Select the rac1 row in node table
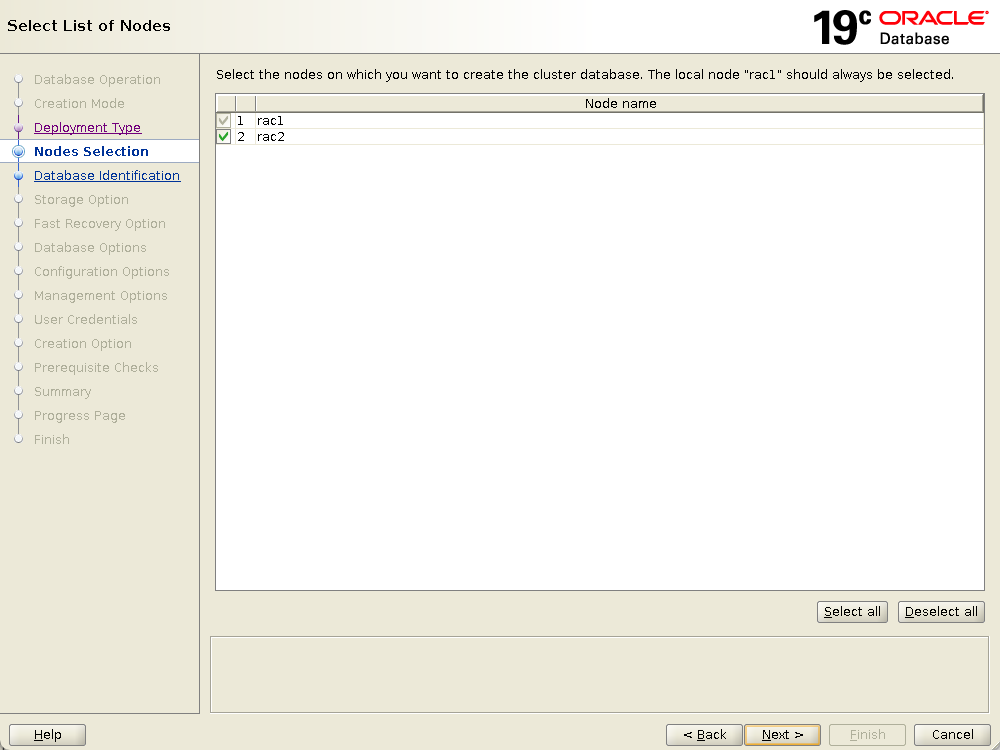The width and height of the screenshot is (1000, 750). [600, 121]
